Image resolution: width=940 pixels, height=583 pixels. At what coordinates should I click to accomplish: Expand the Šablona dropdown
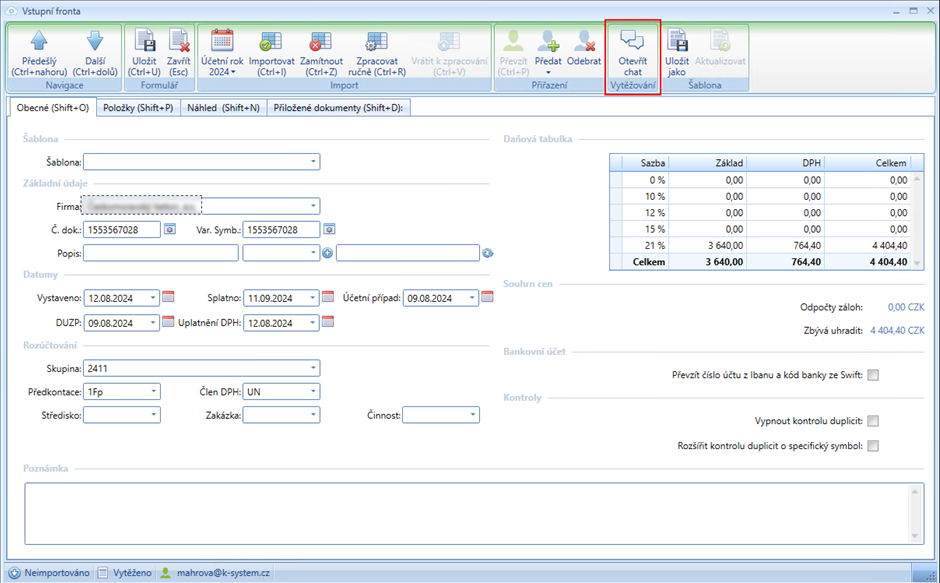click(313, 161)
